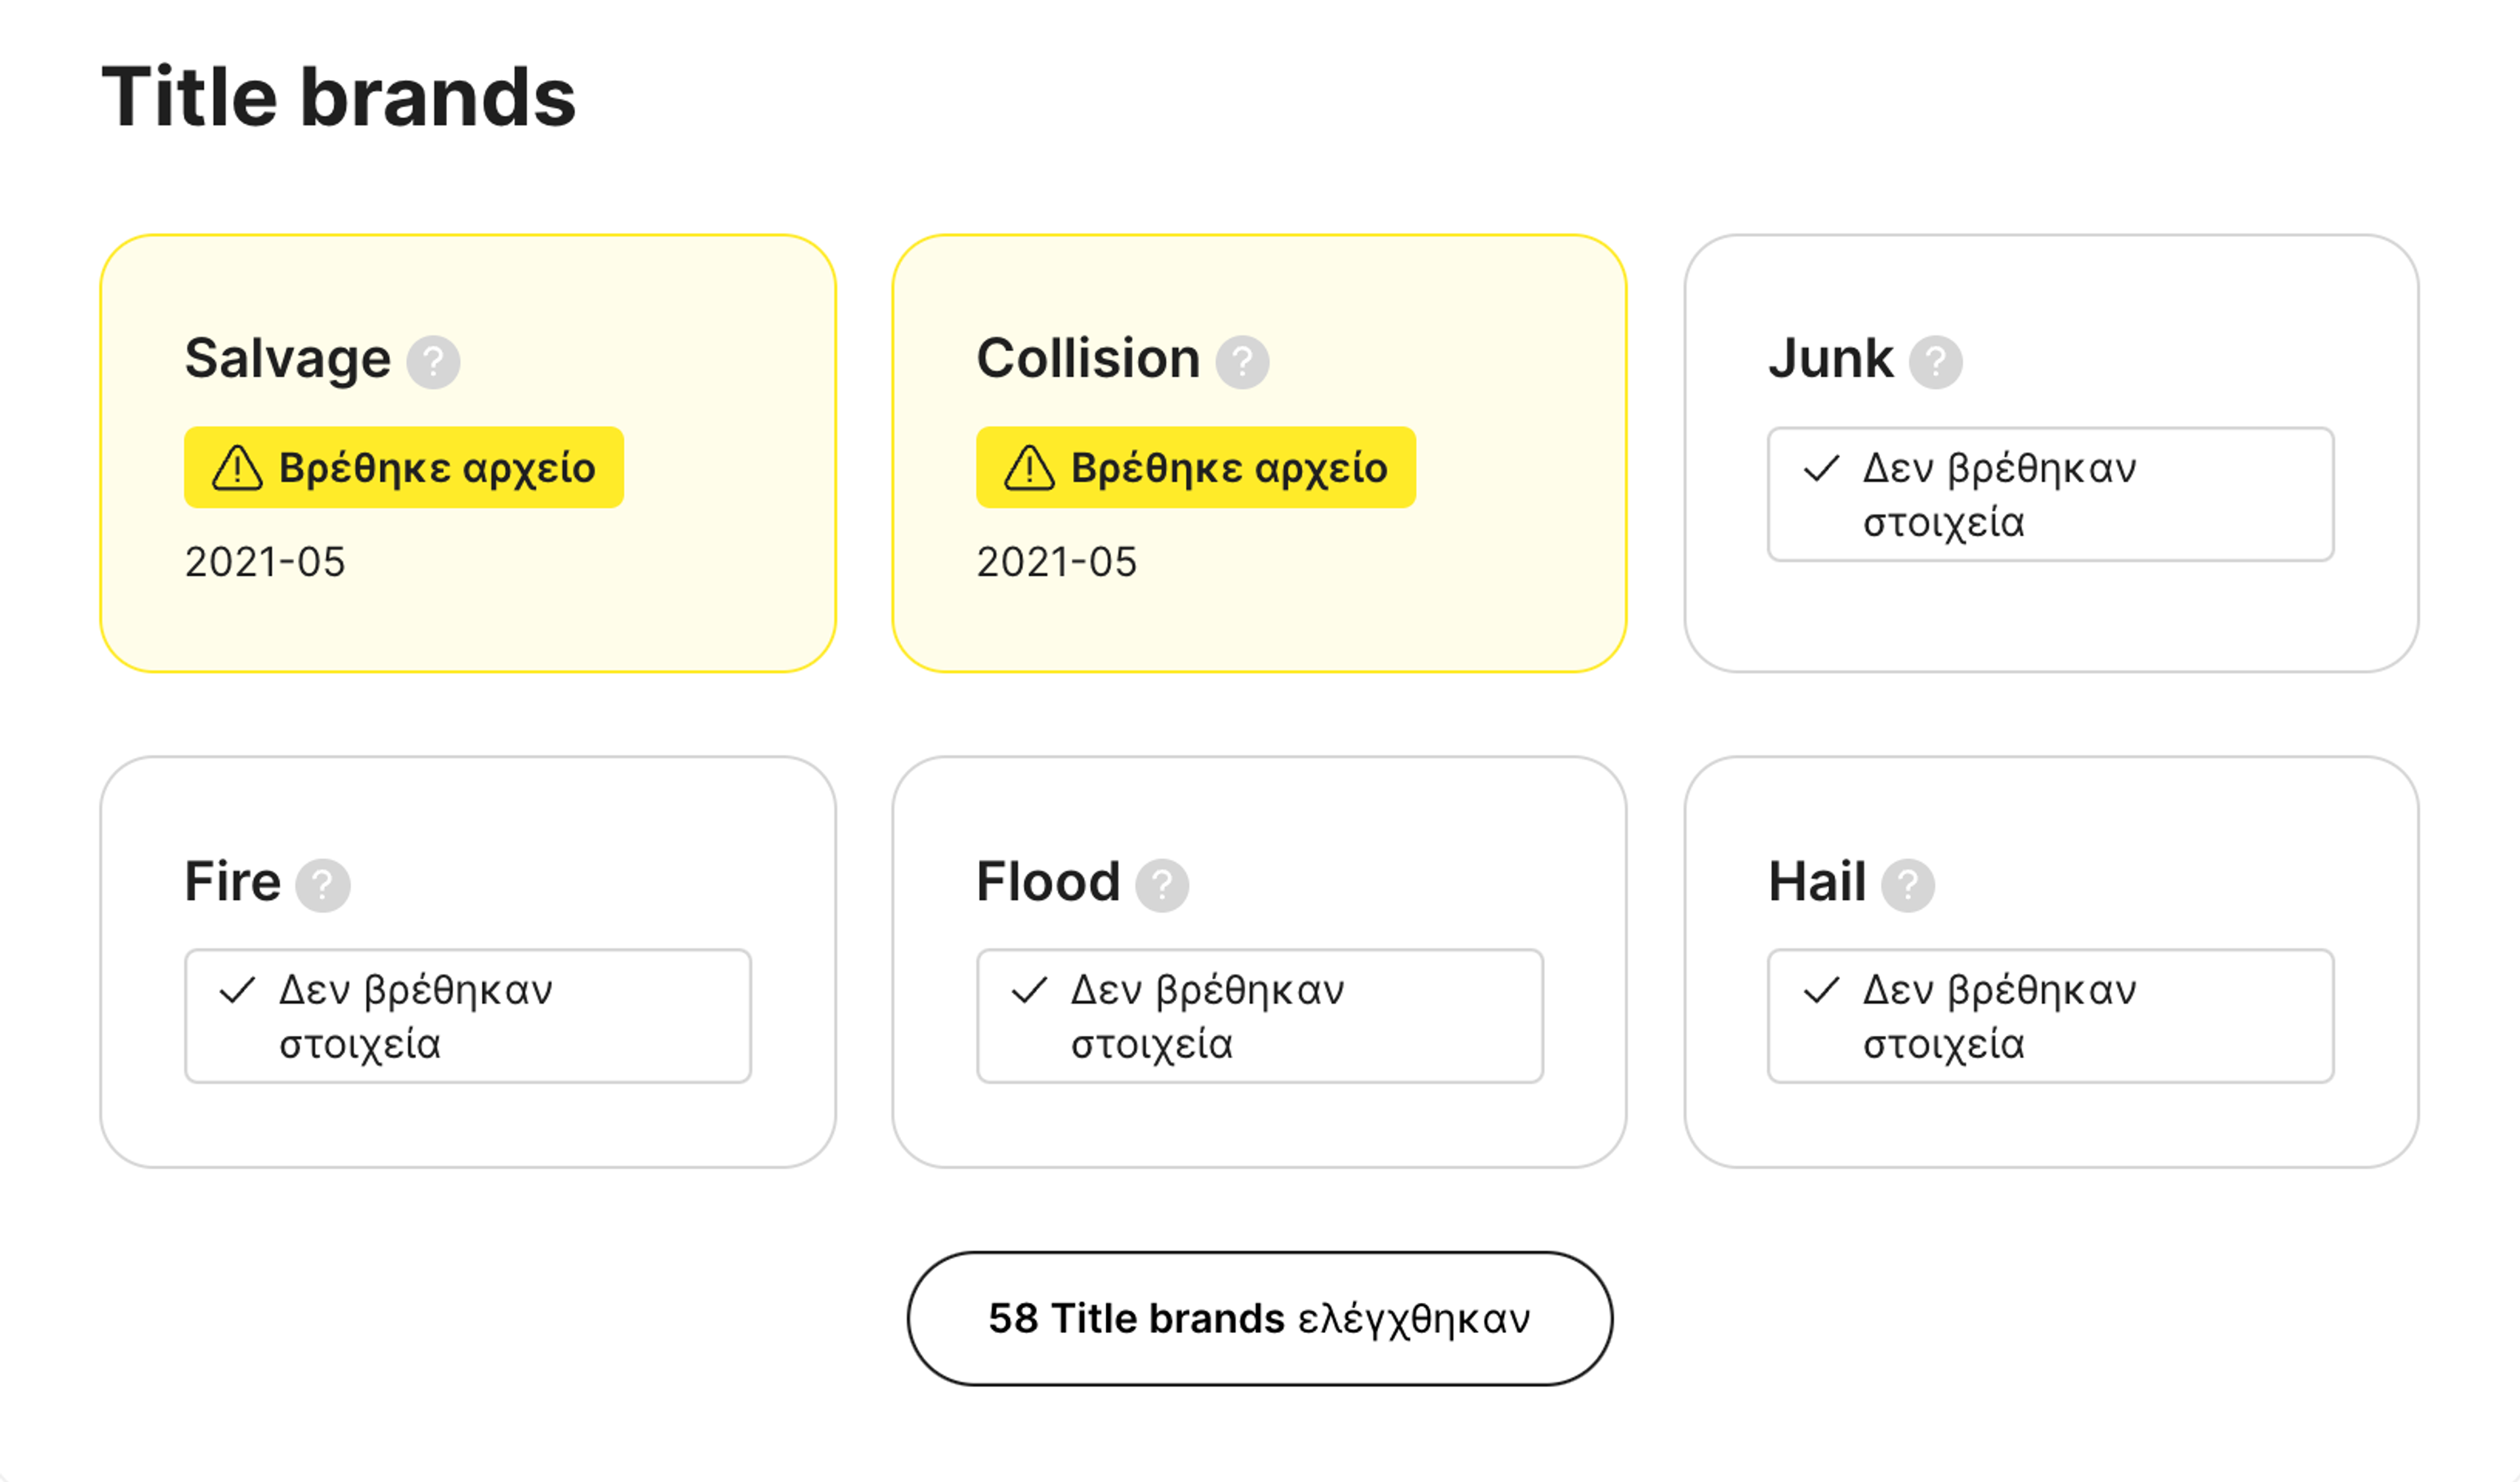2520x1482 pixels.
Task: Show info for the Fire title brand
Action: coord(322,884)
